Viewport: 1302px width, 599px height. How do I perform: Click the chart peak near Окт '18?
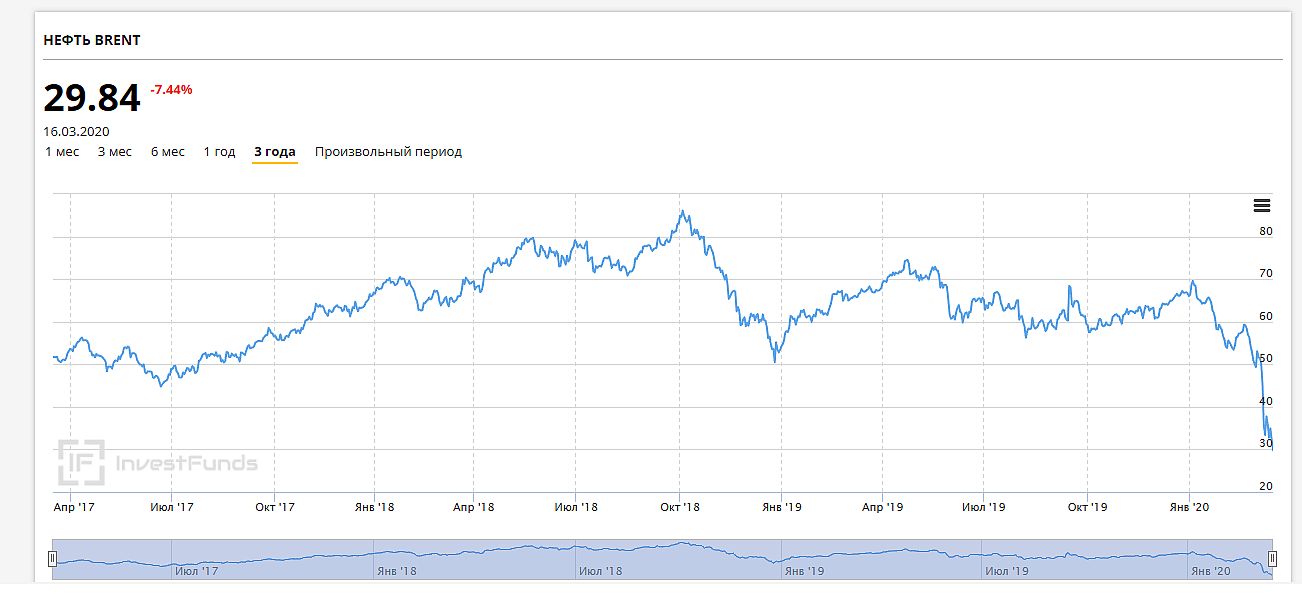point(682,212)
